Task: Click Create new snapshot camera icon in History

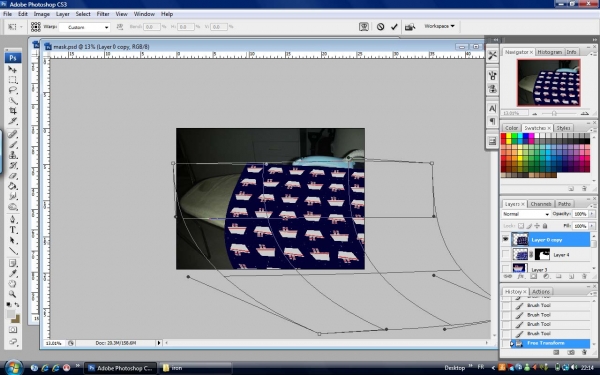Action: 571,352
